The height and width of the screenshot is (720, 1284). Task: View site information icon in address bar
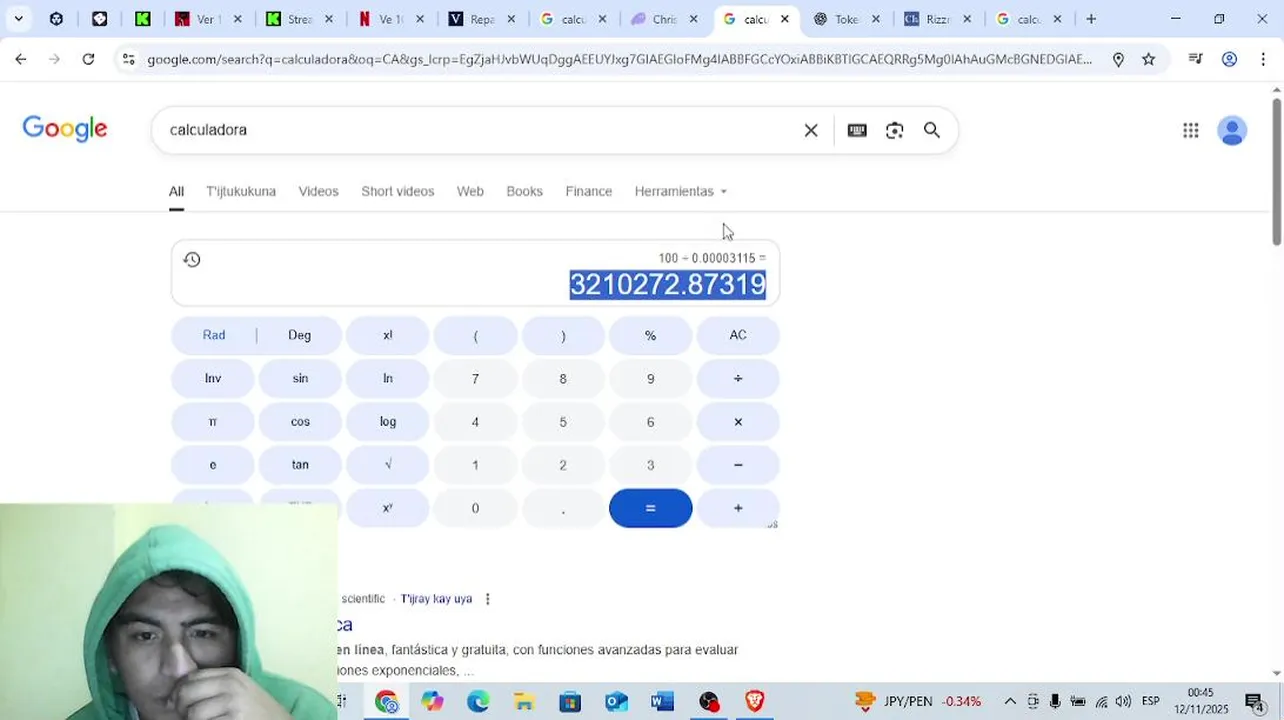[x=128, y=59]
